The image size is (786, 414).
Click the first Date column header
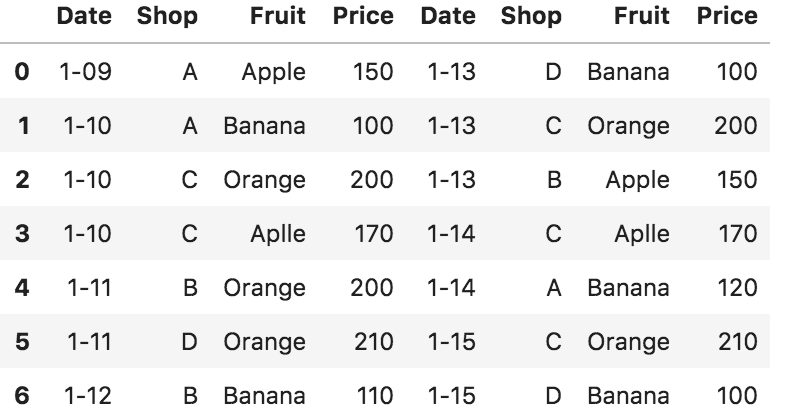[84, 16]
